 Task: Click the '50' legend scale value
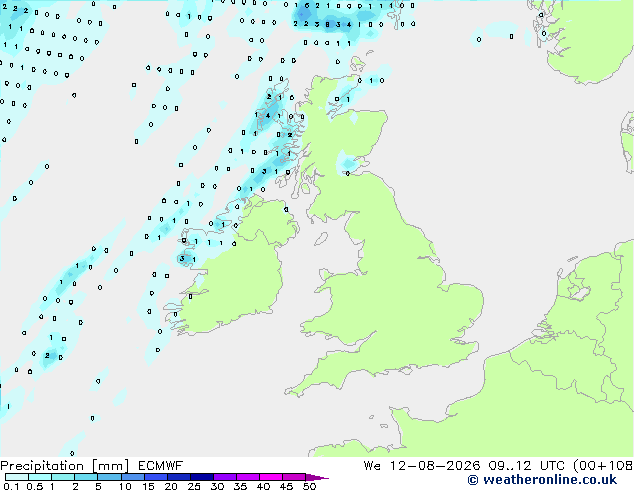pos(309,486)
